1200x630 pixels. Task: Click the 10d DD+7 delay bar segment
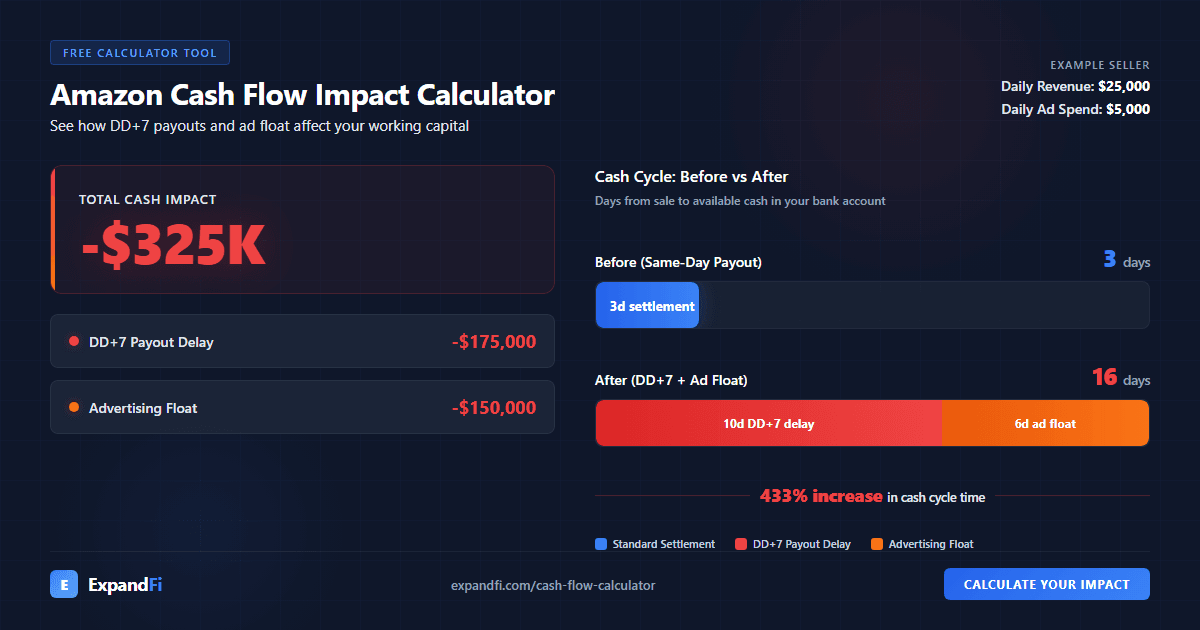(768, 423)
